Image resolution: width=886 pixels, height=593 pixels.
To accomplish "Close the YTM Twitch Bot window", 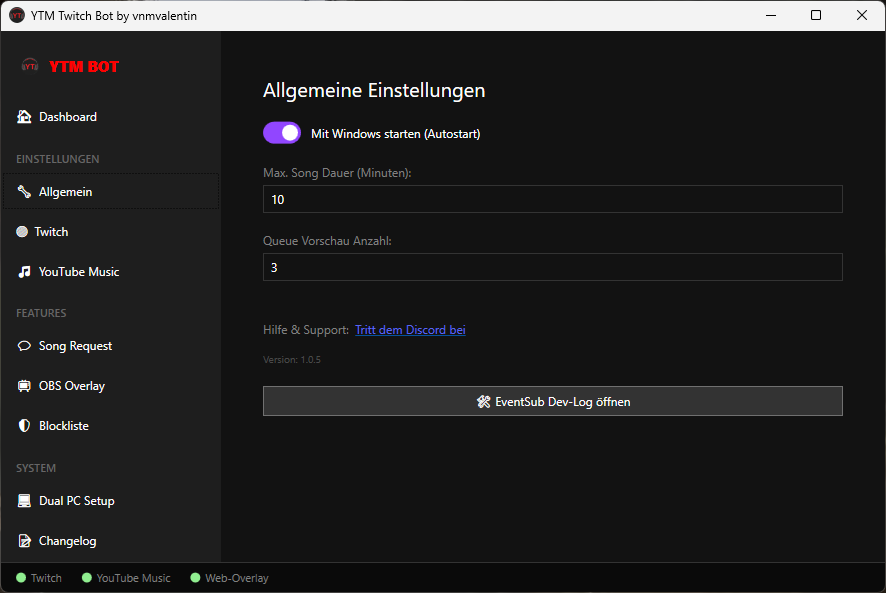I will pos(862,15).
